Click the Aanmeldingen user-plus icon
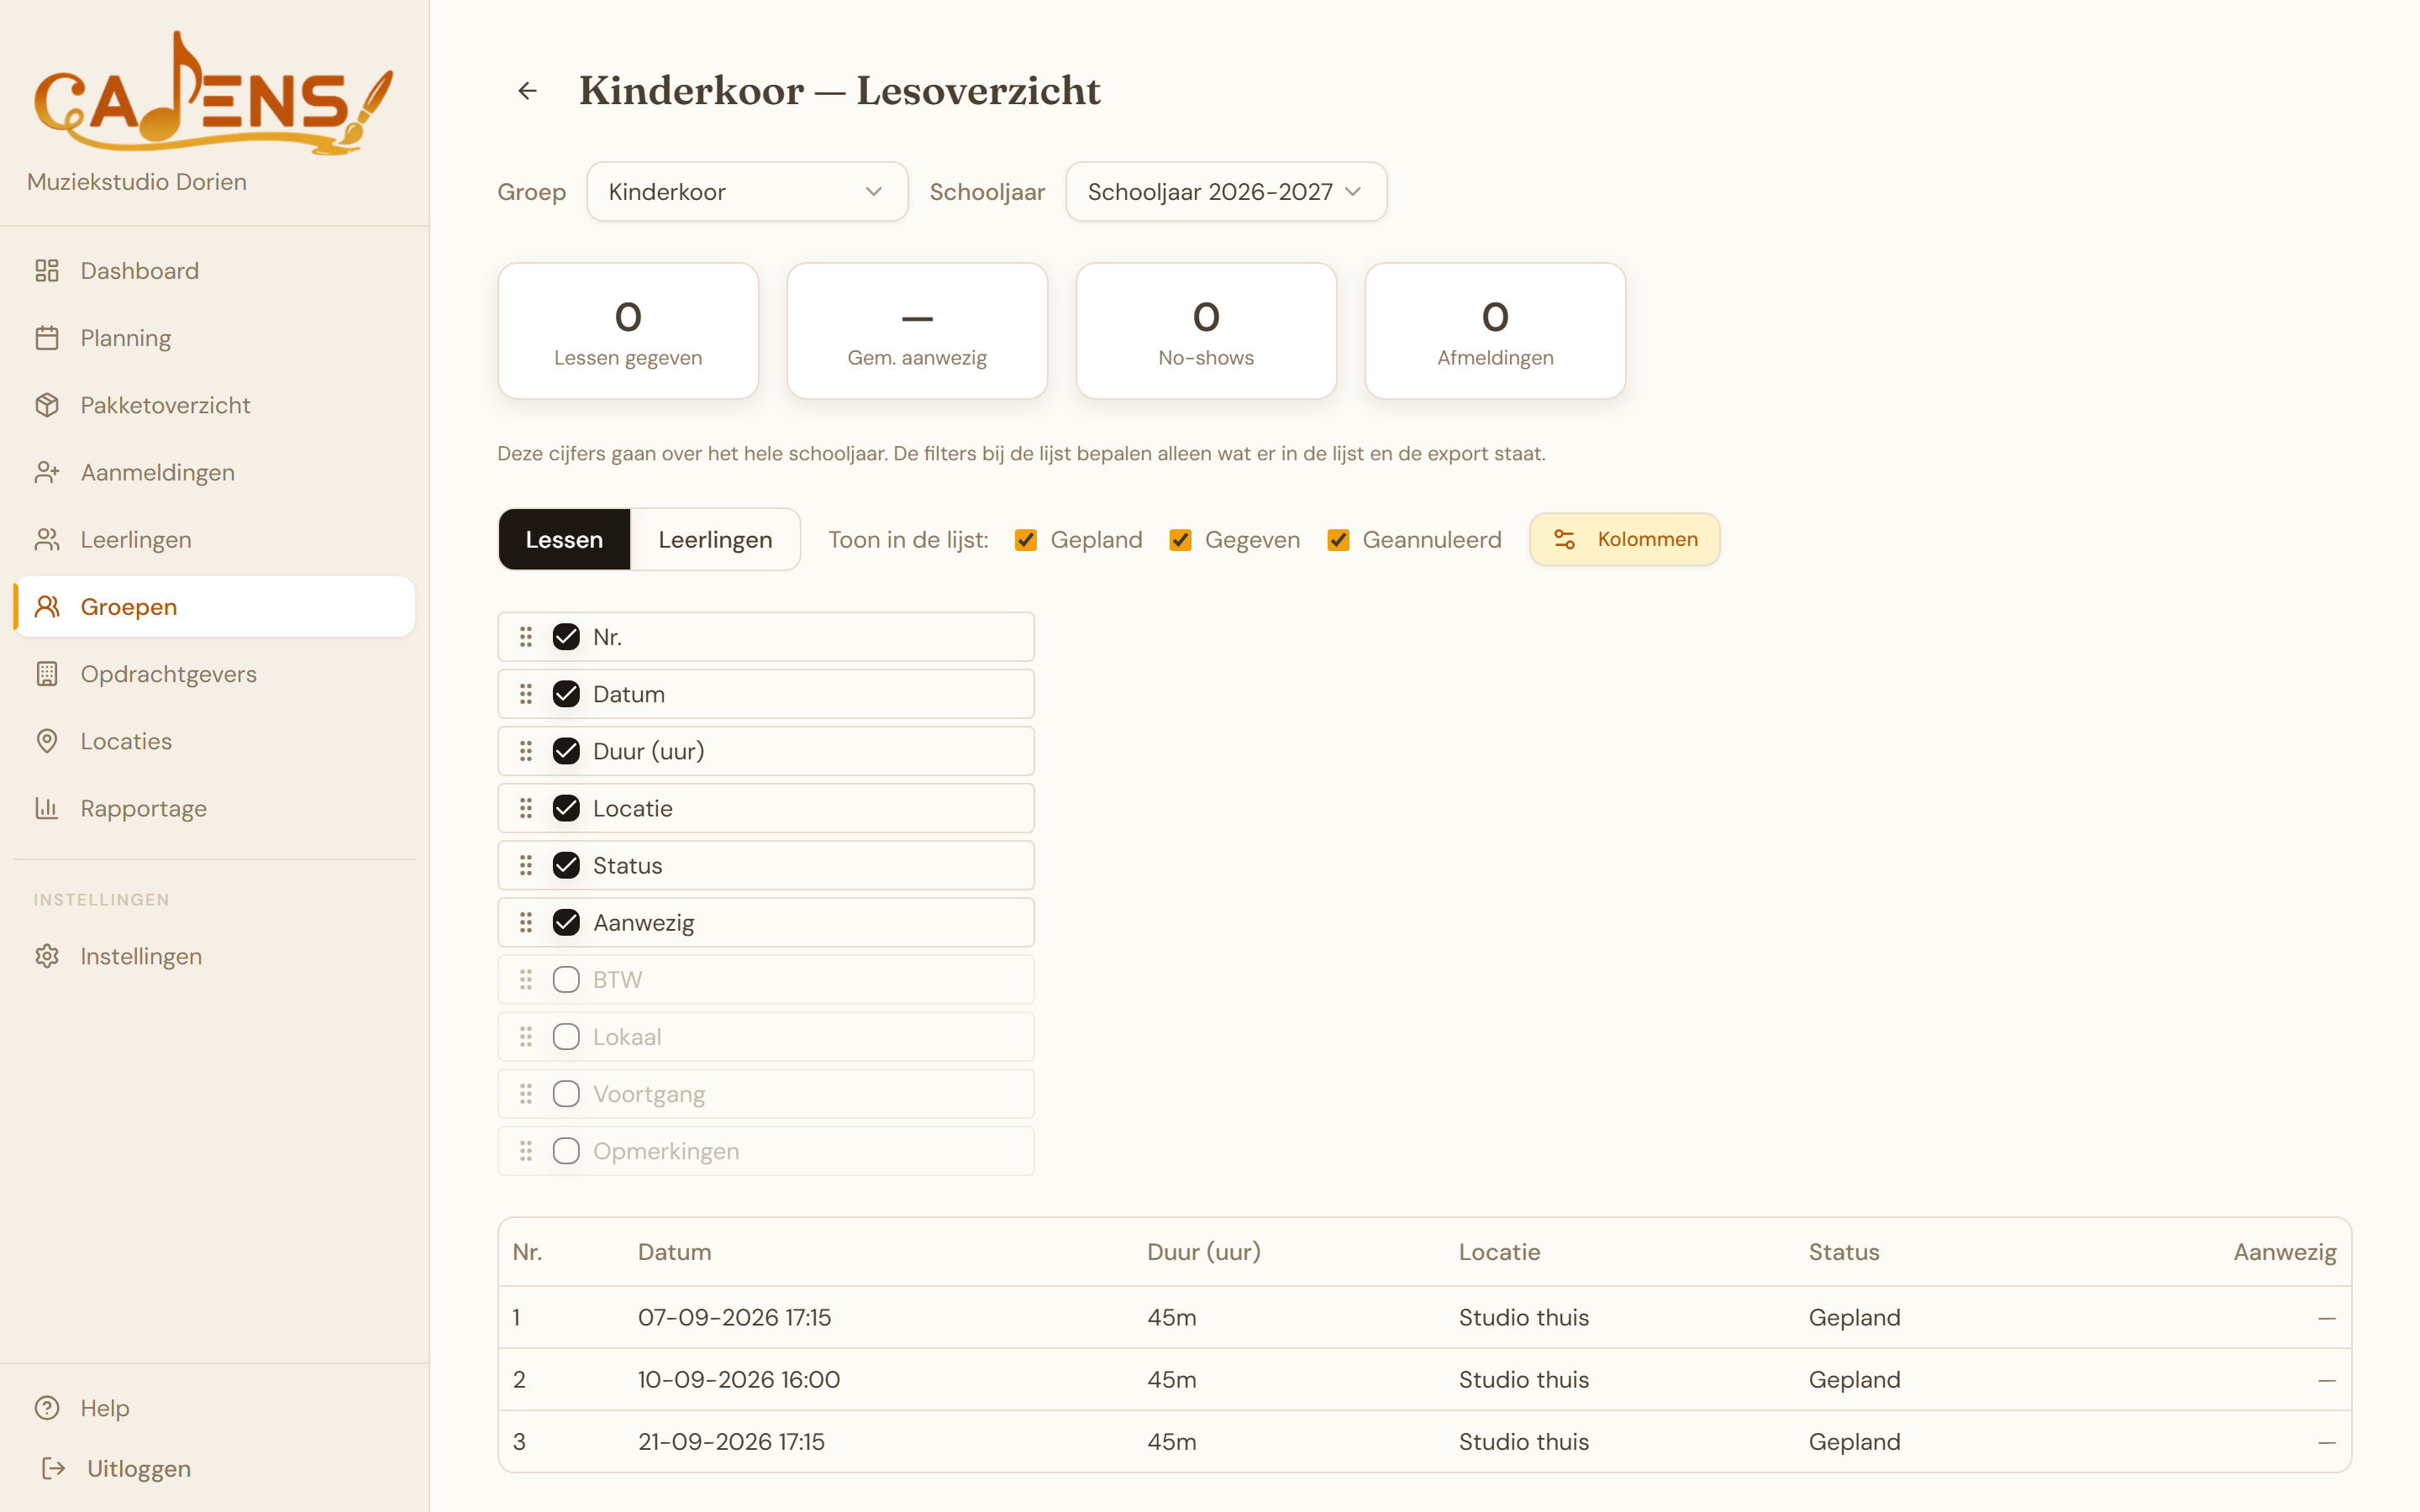 tap(47, 472)
